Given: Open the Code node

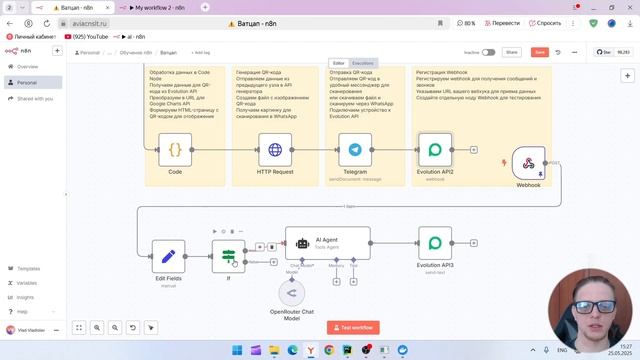Looking at the screenshot, I should (x=175, y=150).
